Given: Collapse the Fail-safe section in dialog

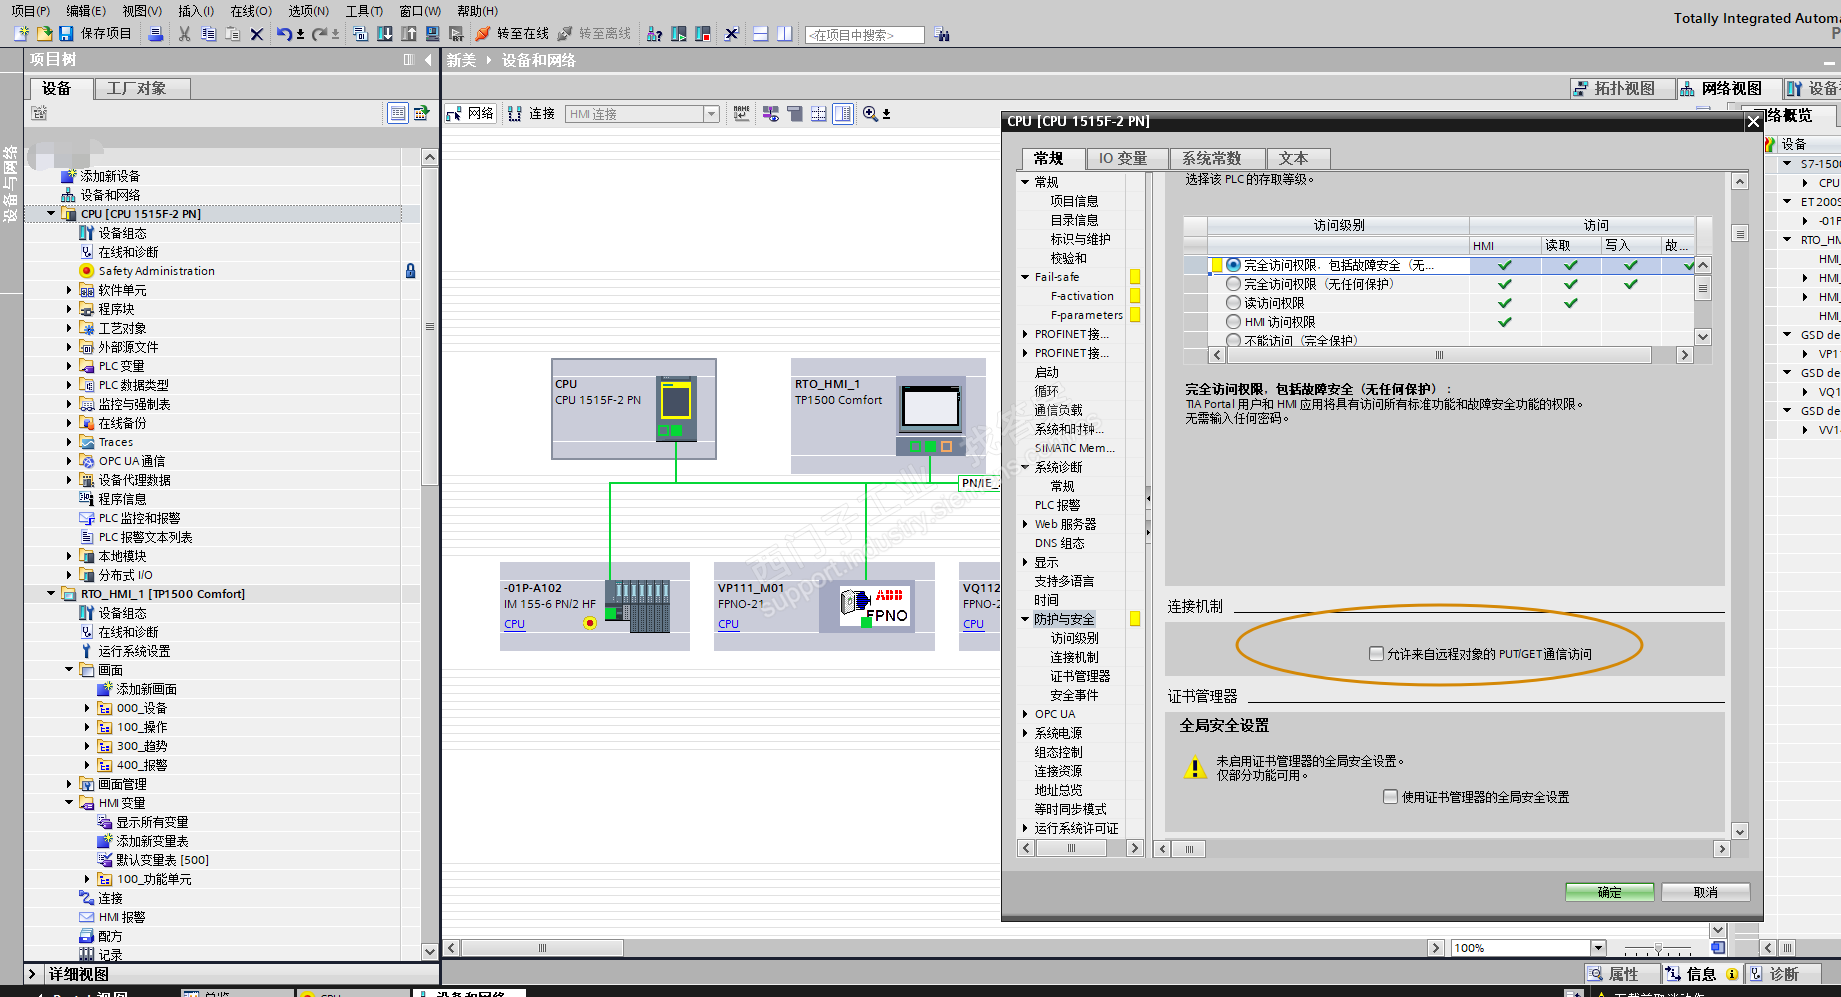Looking at the screenshot, I should [1025, 277].
